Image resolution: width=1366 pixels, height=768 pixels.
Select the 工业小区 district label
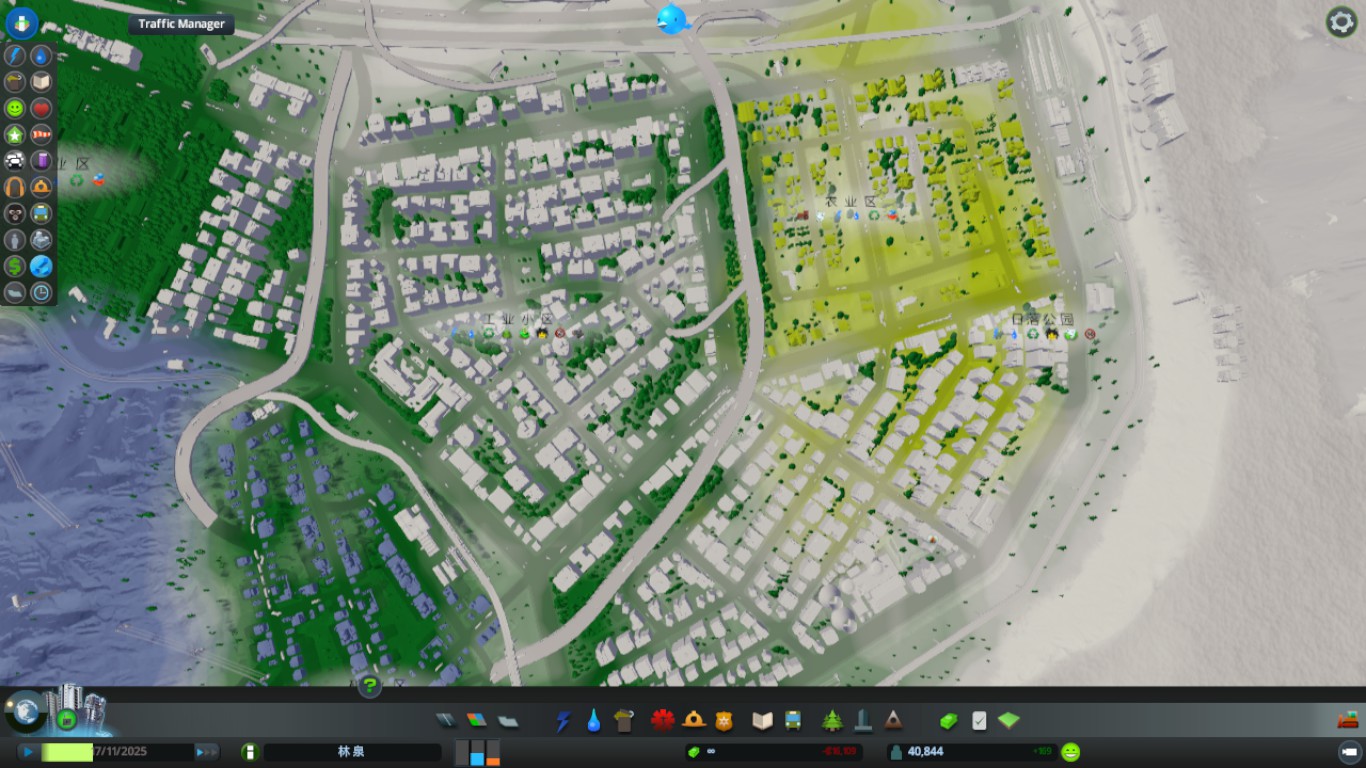pyautogui.click(x=518, y=318)
